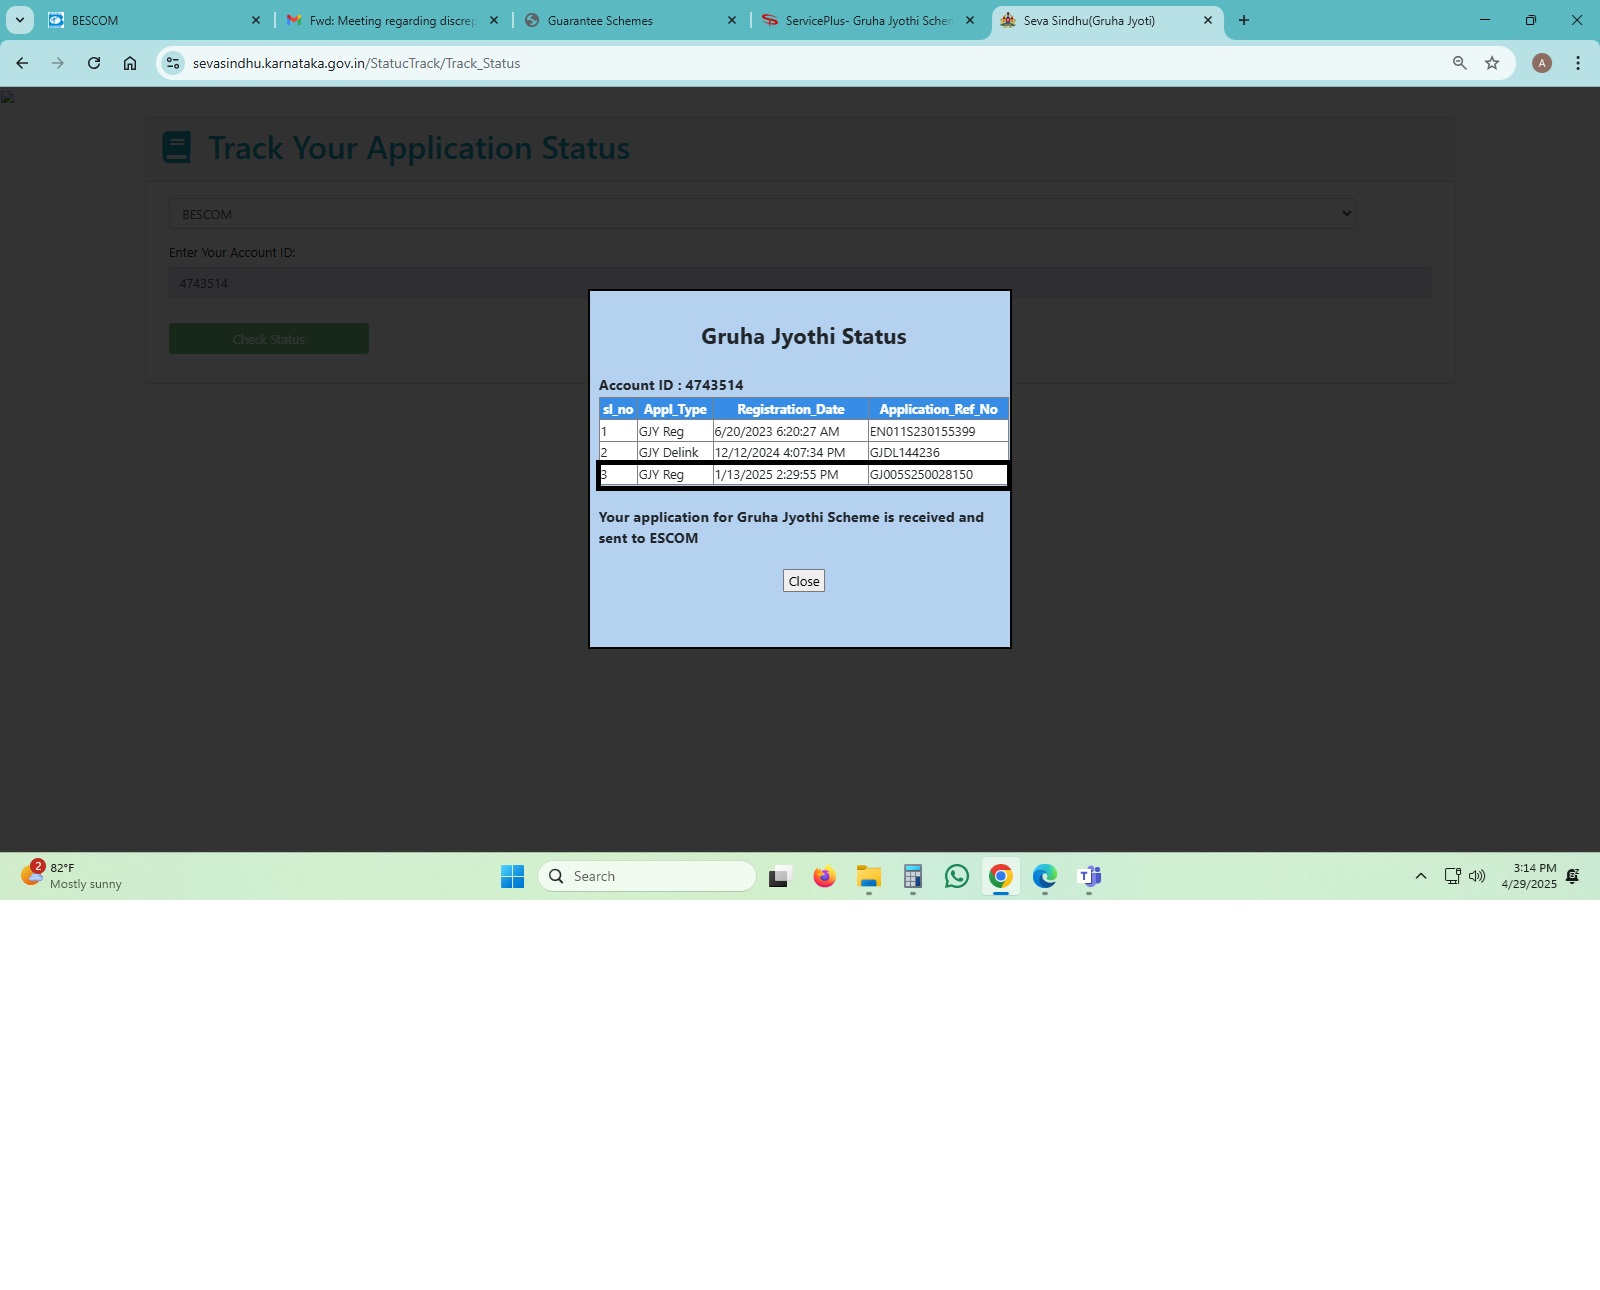Reload the current page

pos(94,63)
